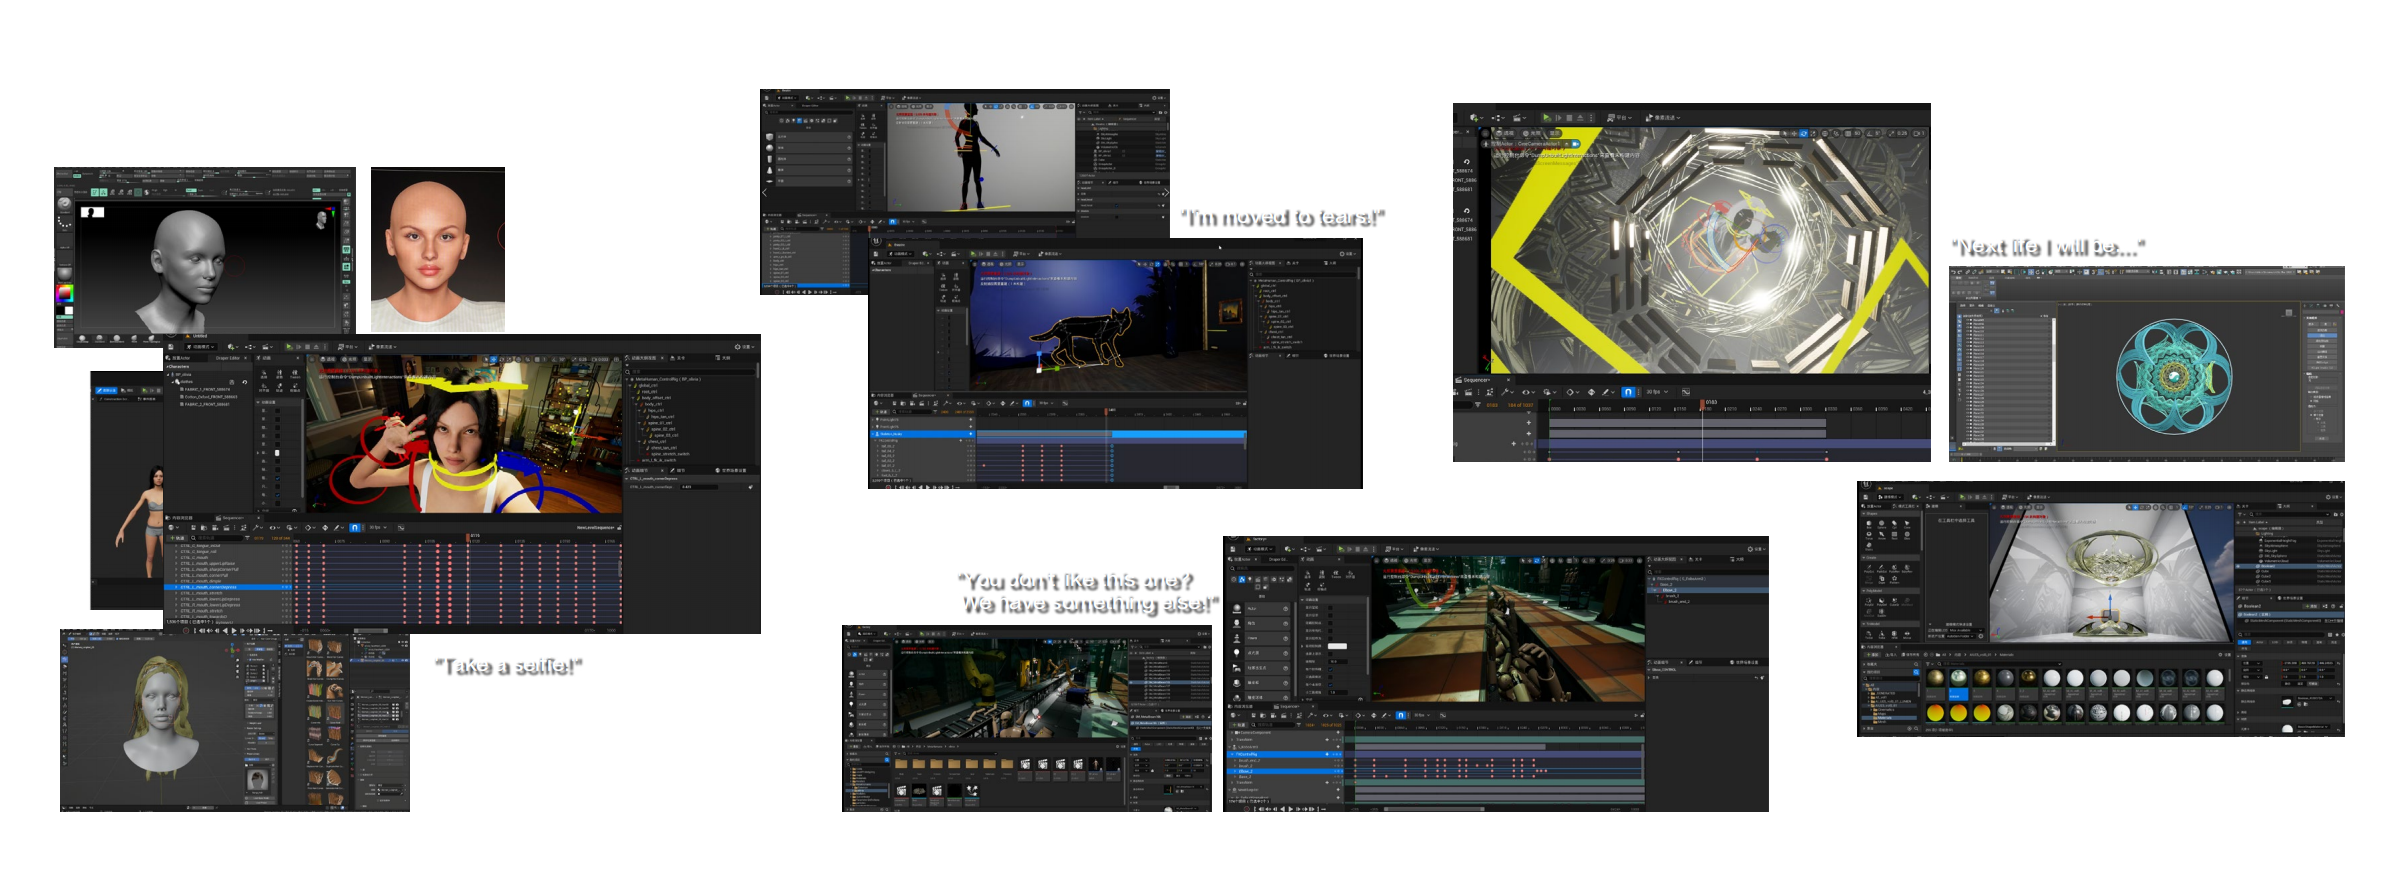This screenshot has width=2398, height=882.
Task: Open platforms dropdown in tunnel scene toolbar
Action: [x=1617, y=118]
